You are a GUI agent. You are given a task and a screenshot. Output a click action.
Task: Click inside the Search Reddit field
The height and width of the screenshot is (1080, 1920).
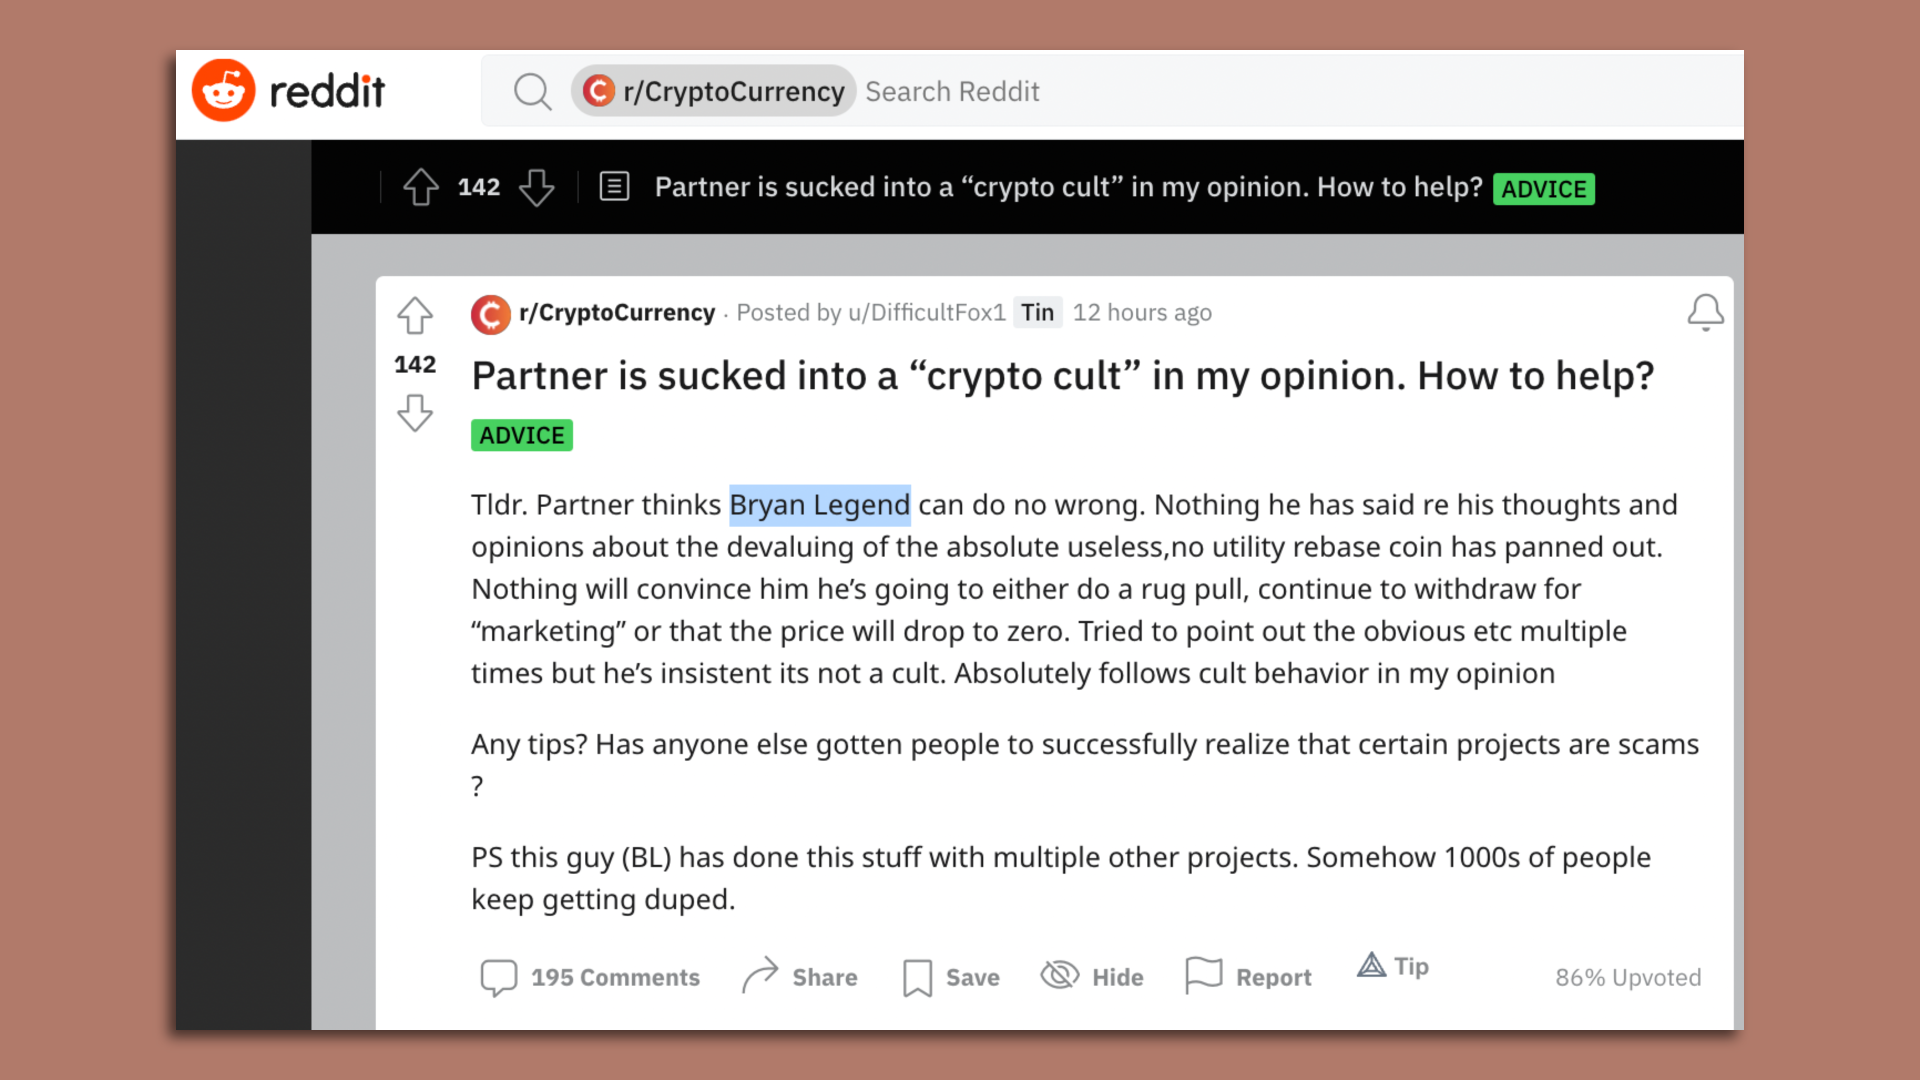click(951, 90)
